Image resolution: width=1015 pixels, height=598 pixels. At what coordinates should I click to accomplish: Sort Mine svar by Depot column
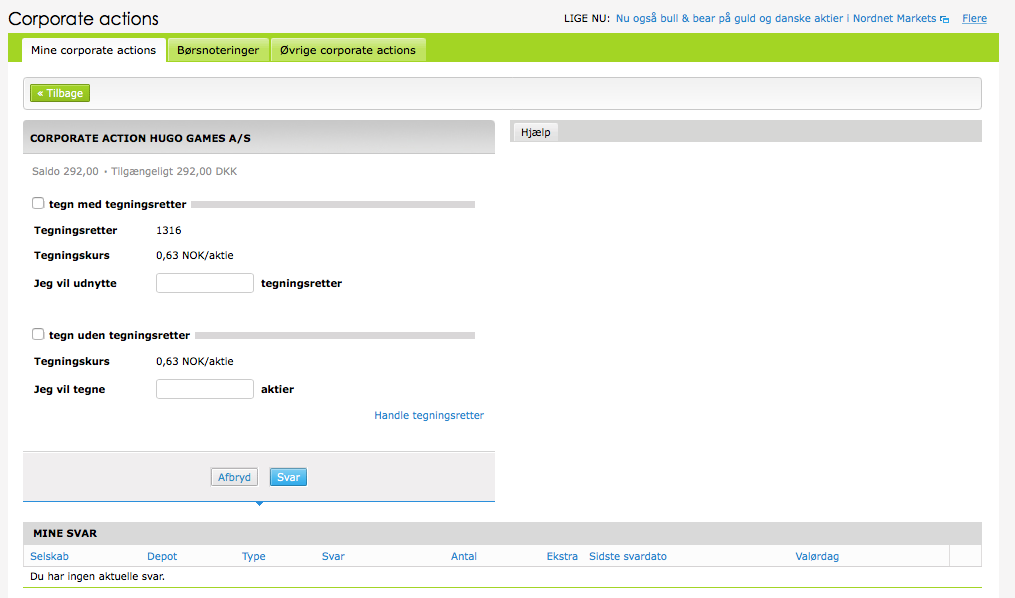(162, 556)
